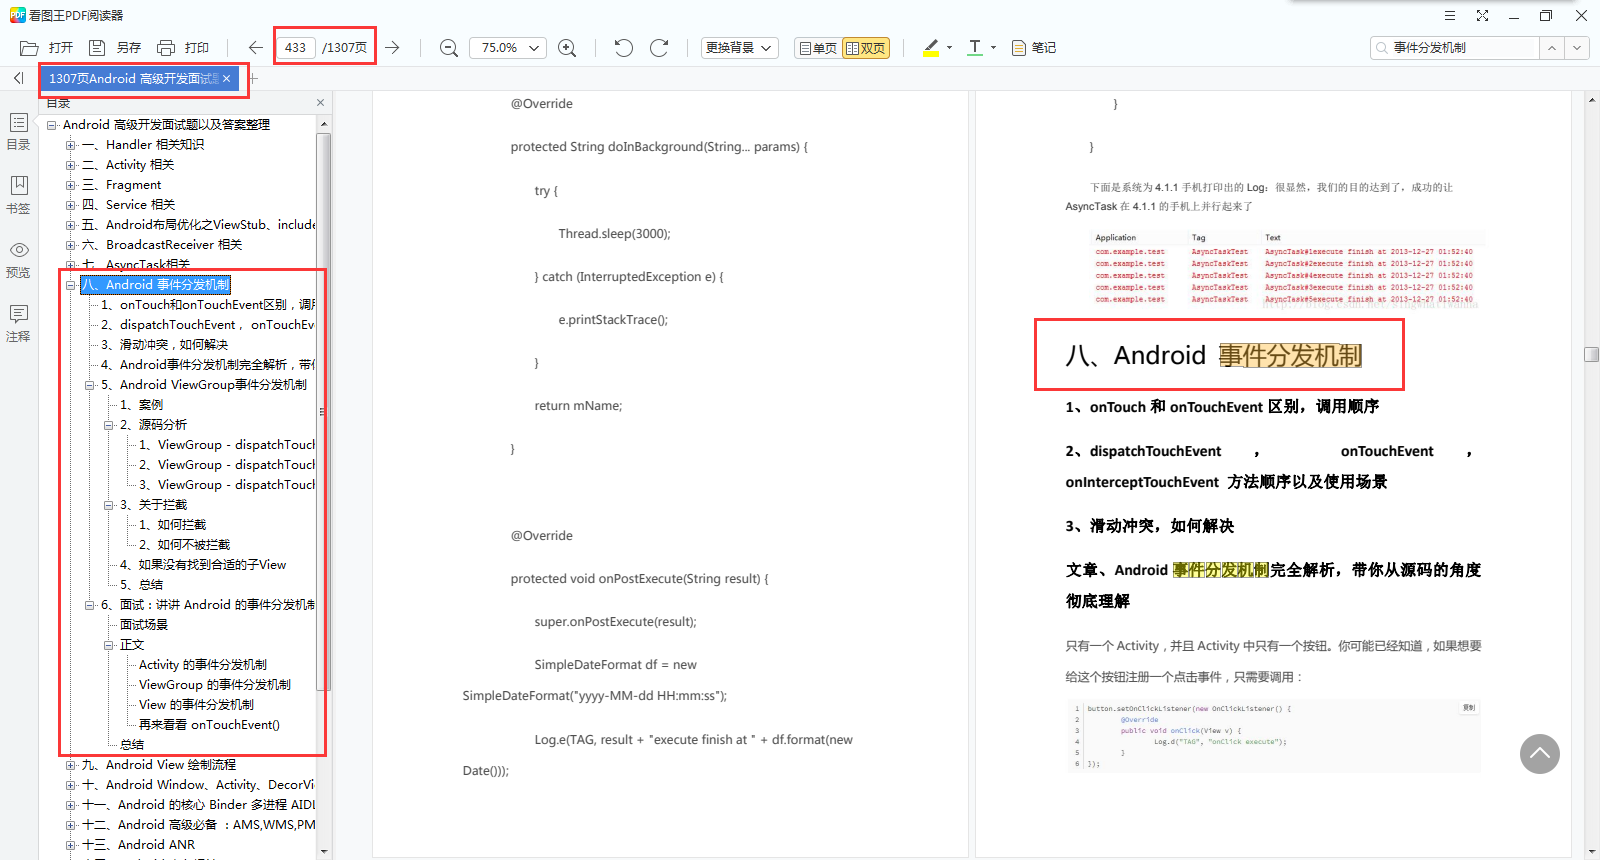Zoom in with the plus magnifier
1600x860 pixels.
(567, 48)
